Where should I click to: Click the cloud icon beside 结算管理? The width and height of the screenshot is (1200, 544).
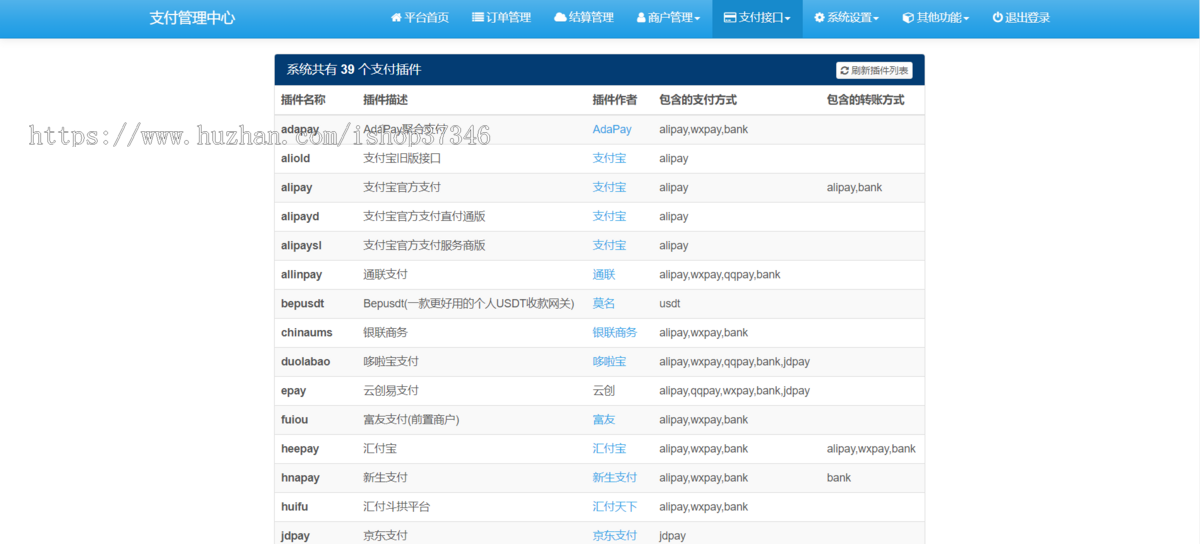[x=560, y=18]
